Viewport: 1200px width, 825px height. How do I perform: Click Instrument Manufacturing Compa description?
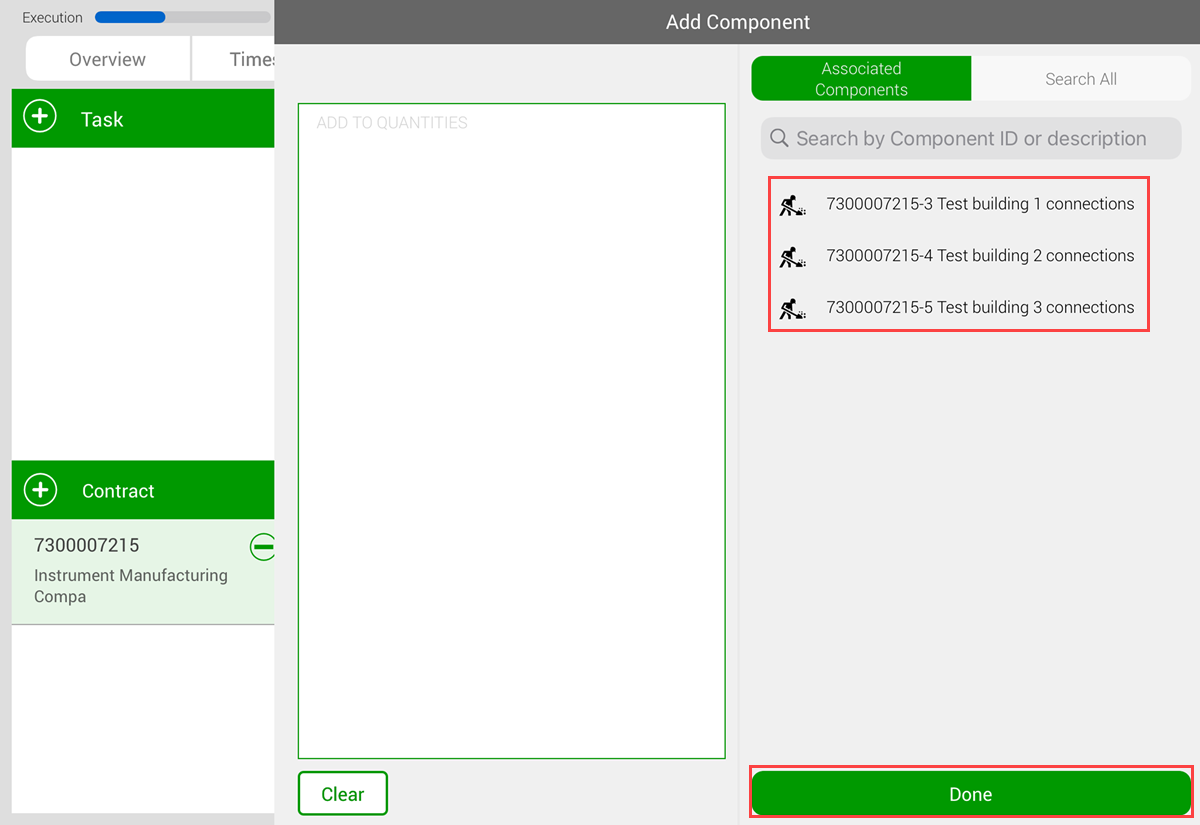click(x=131, y=586)
